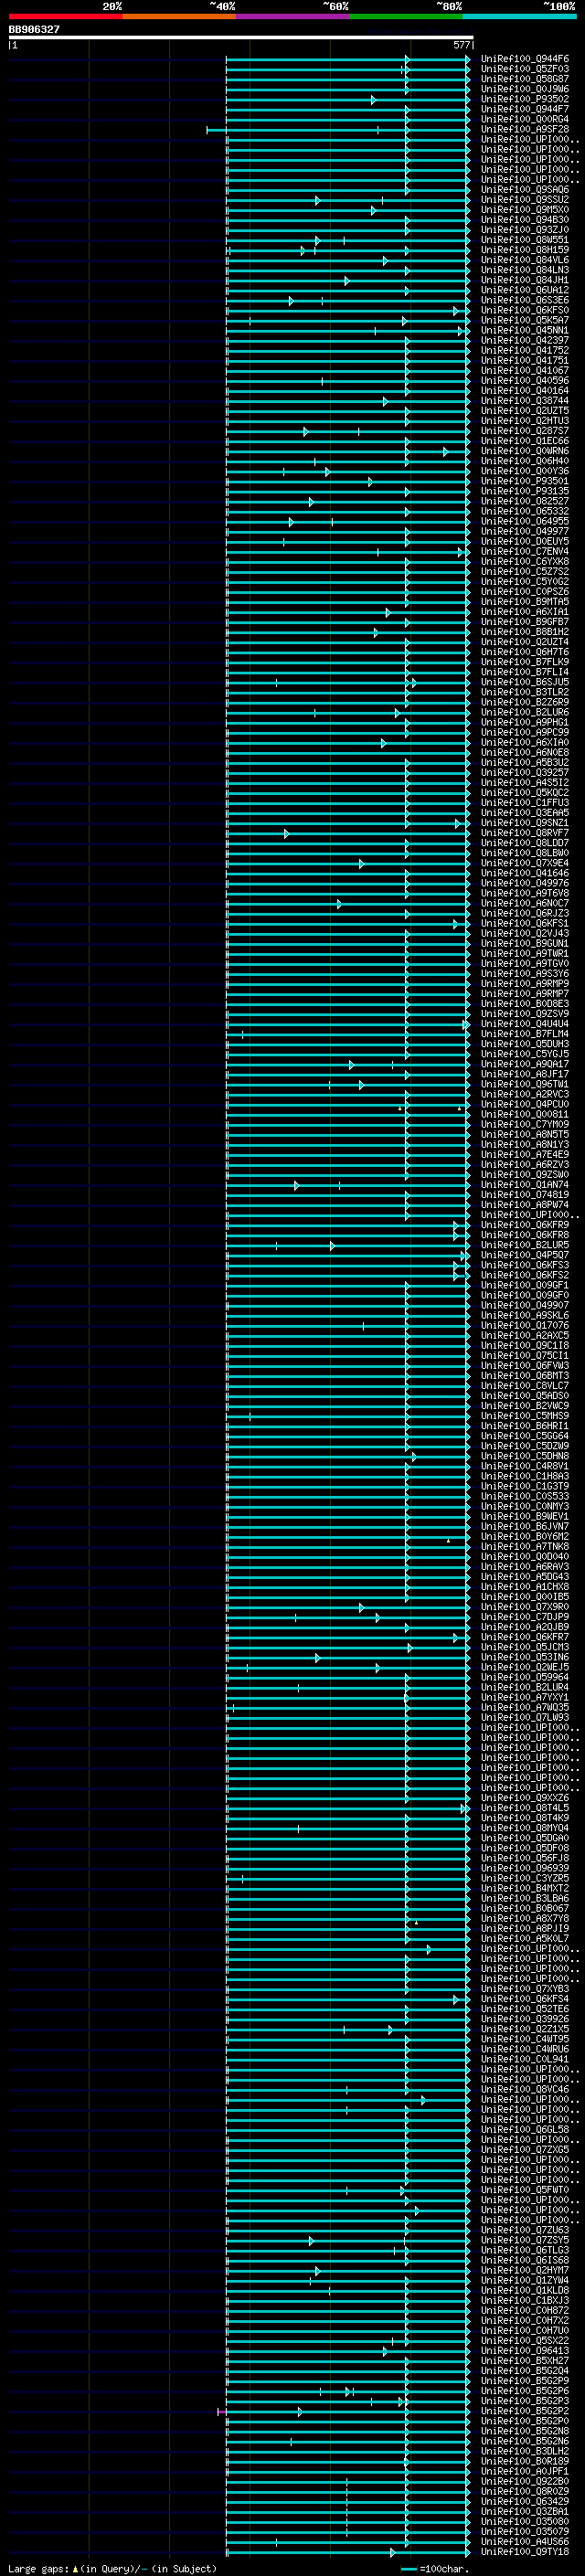Click the red ~20% identity legend bar
This screenshot has height=2576, width=585.
pyautogui.click(x=65, y=17)
